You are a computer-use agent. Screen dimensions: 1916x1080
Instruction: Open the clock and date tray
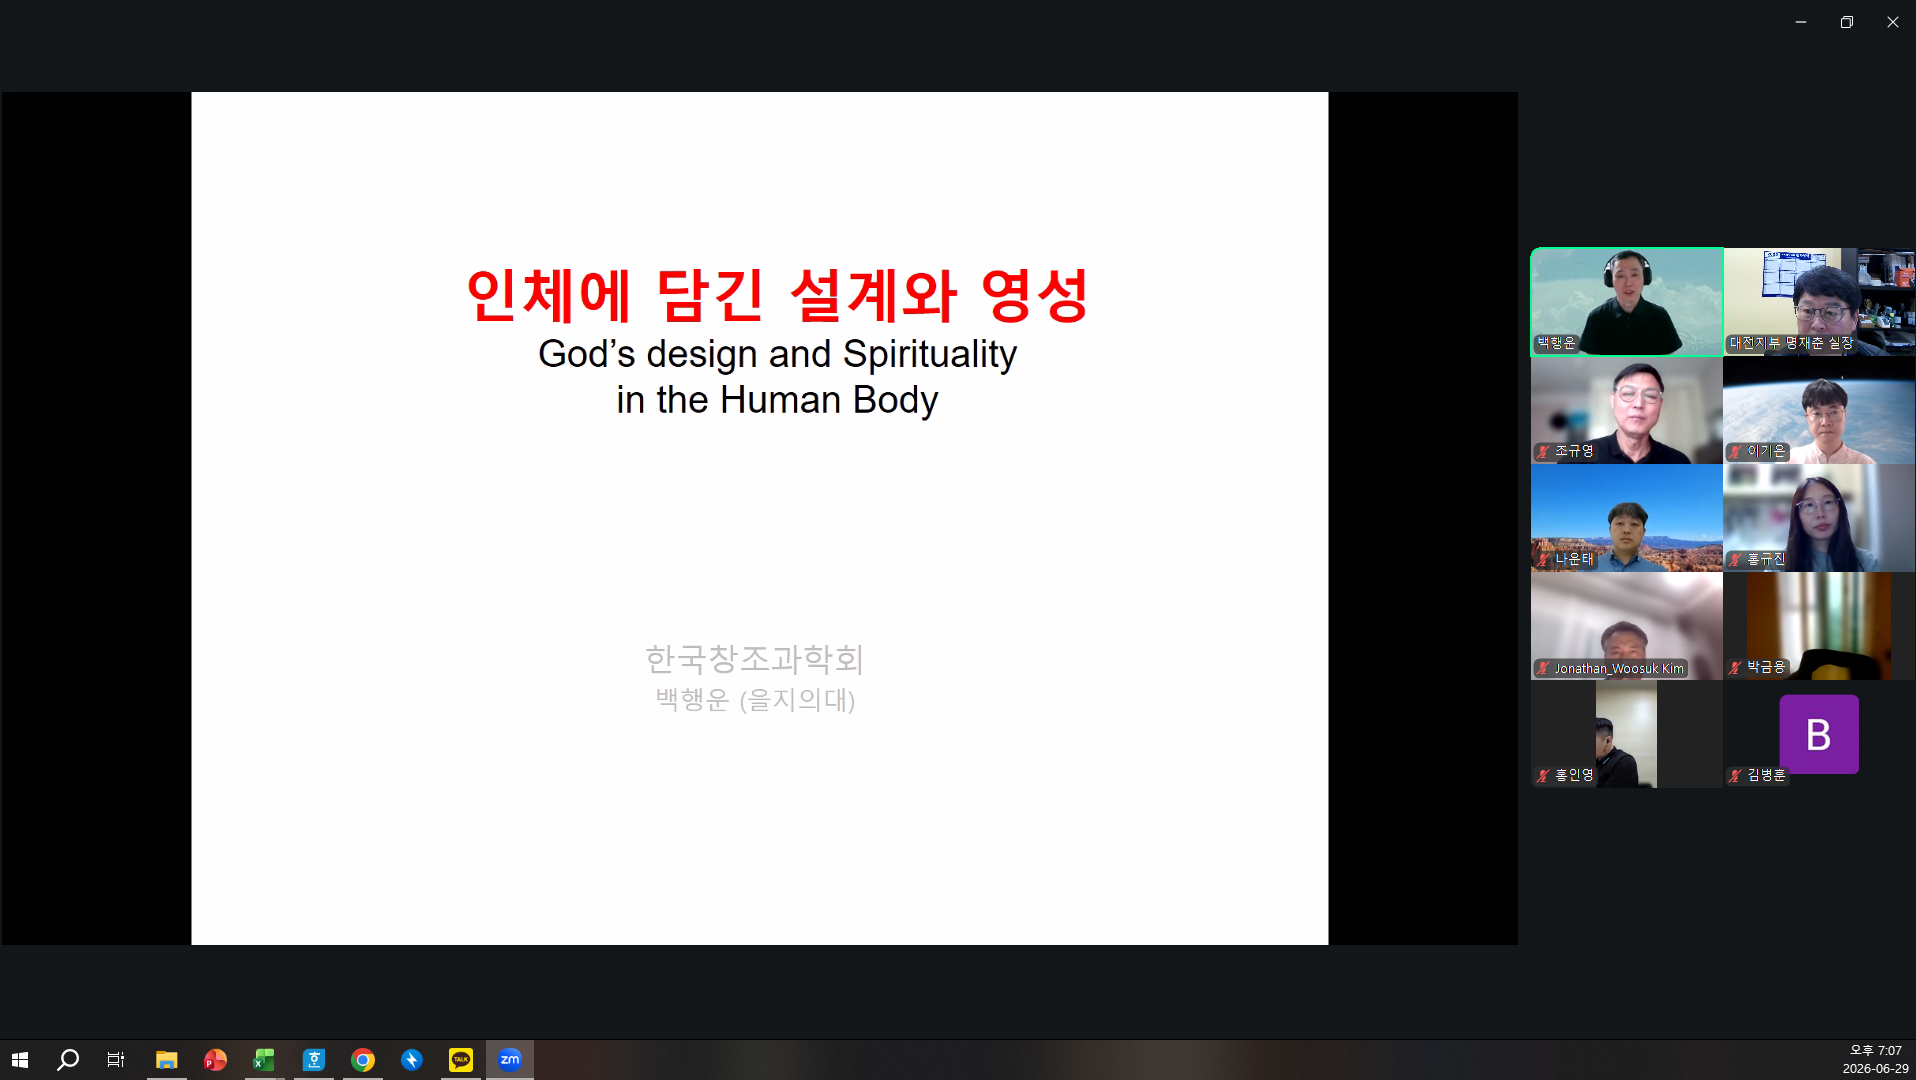[x=1875, y=1060]
